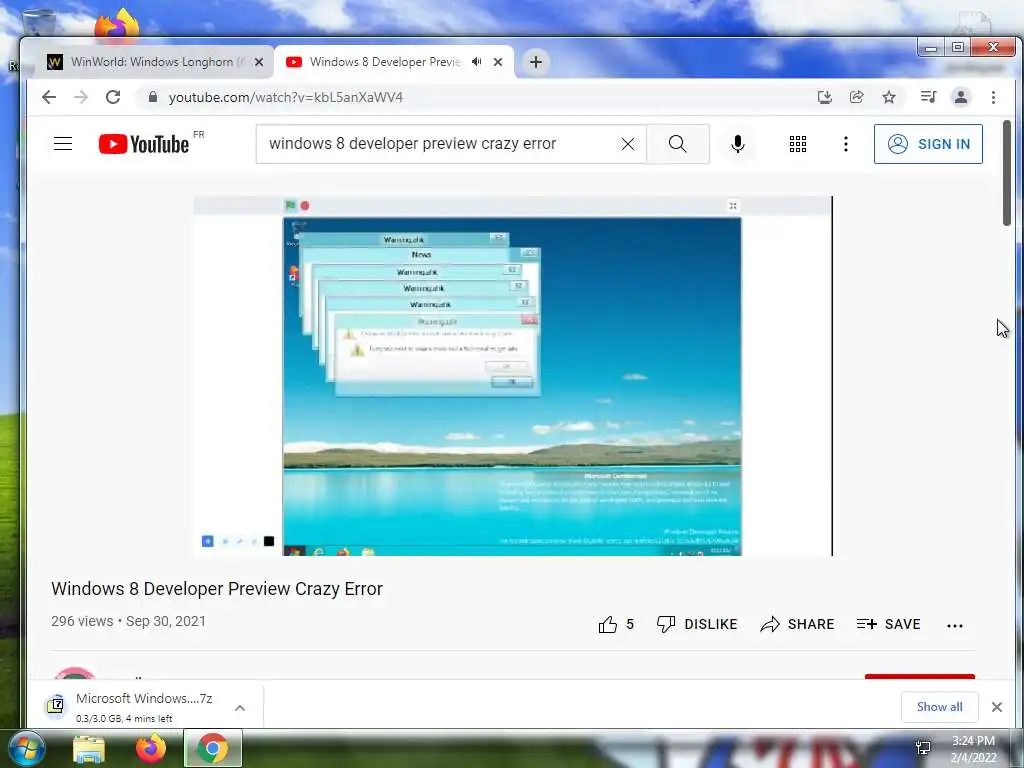Open the YouTube hamburger guide menu
Screen dimensions: 1024x768
coord(63,144)
